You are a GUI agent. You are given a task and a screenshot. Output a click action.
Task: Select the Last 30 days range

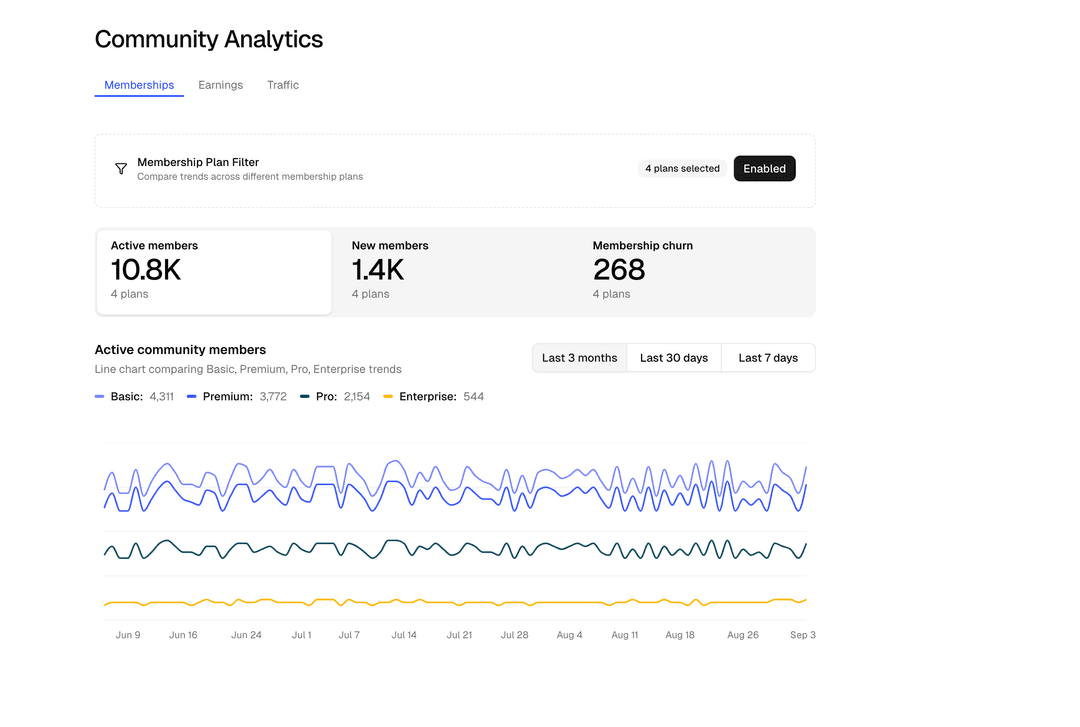(673, 357)
